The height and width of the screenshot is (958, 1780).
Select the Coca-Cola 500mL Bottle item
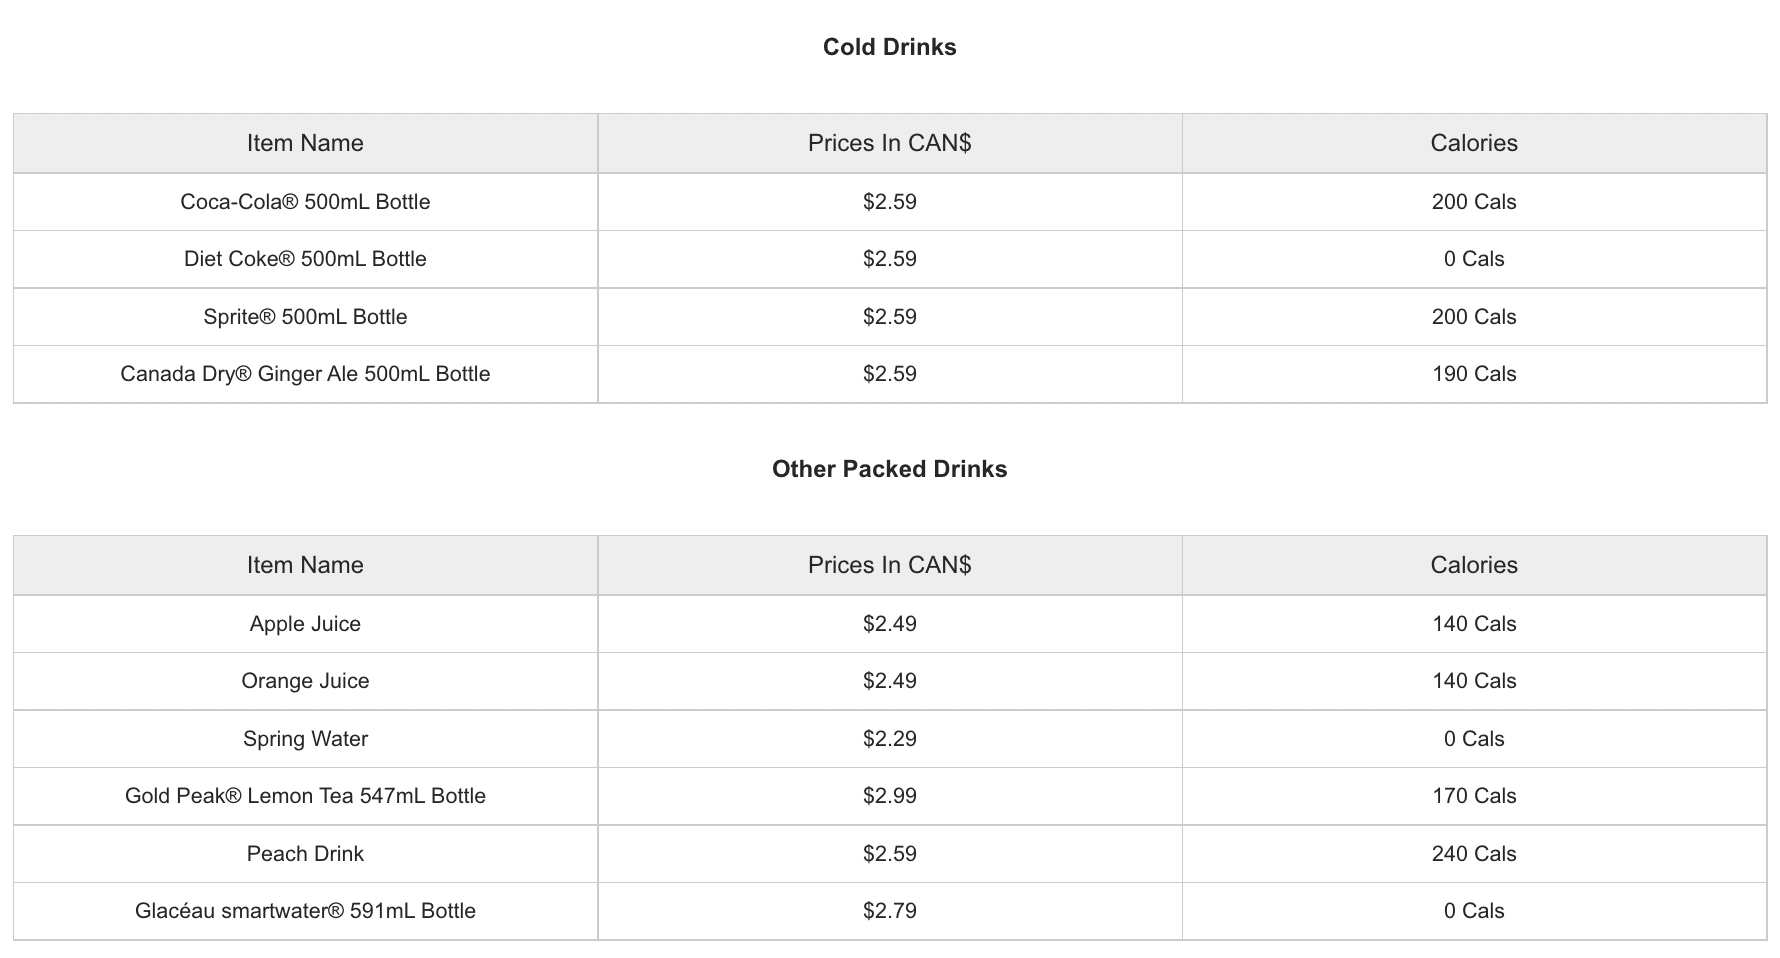(x=305, y=202)
